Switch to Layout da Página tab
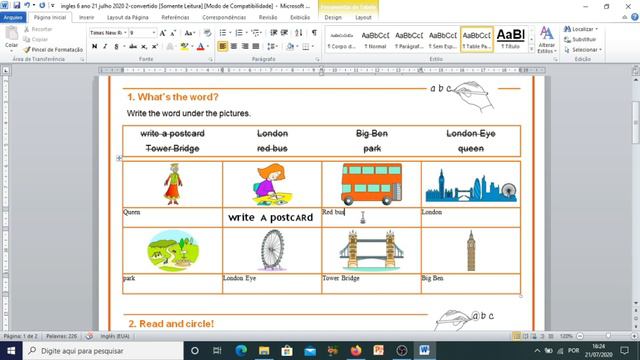 coord(128,18)
